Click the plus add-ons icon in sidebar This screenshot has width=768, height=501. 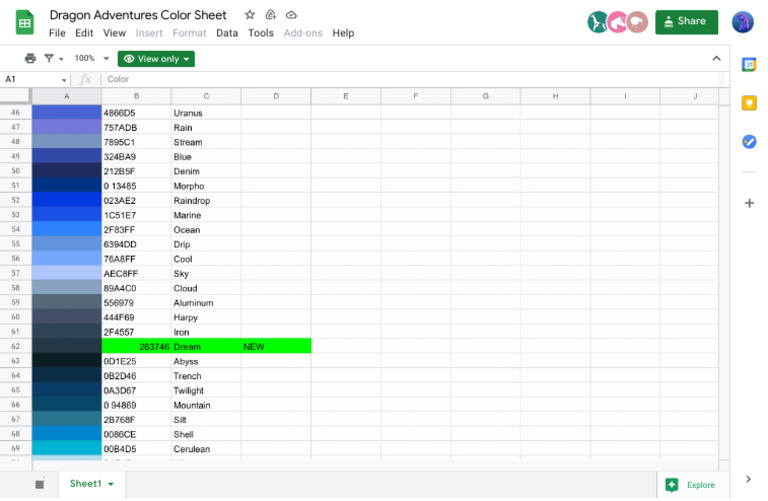(749, 203)
